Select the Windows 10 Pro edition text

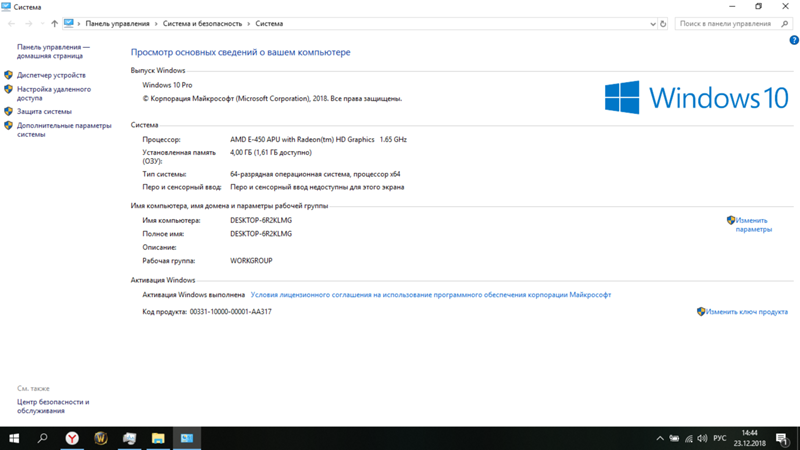click(167, 85)
